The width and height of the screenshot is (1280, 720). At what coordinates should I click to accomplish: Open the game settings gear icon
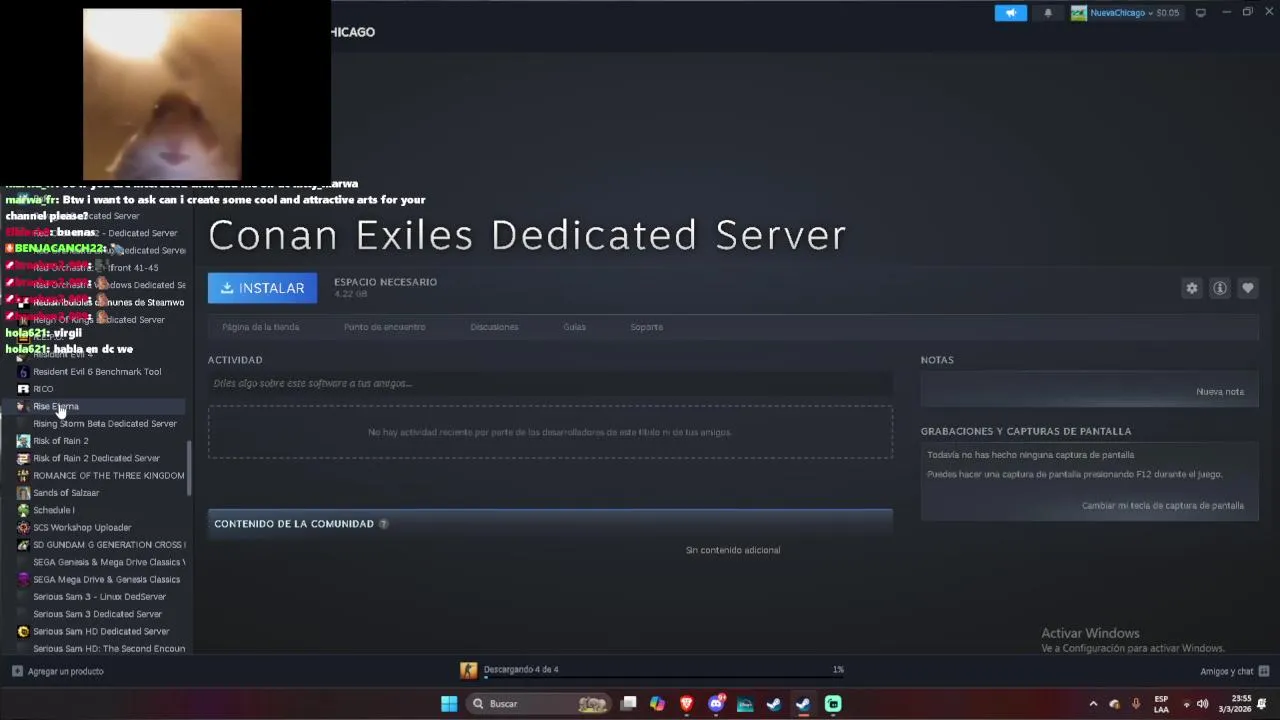(x=1192, y=288)
